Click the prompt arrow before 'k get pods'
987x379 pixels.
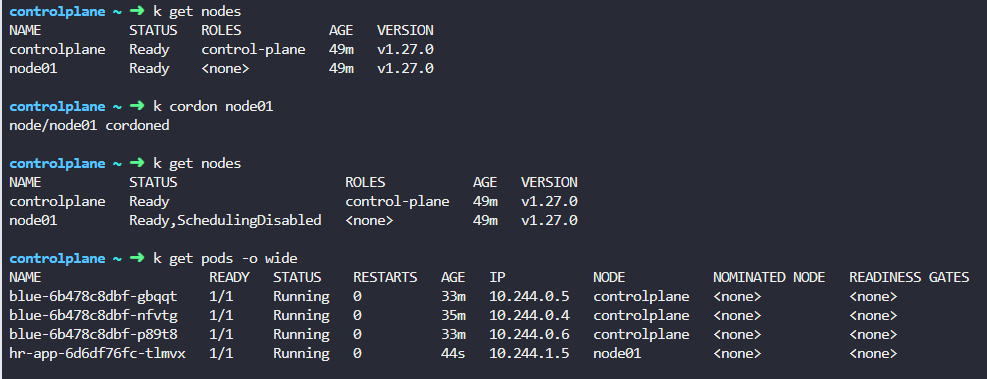tap(137, 258)
